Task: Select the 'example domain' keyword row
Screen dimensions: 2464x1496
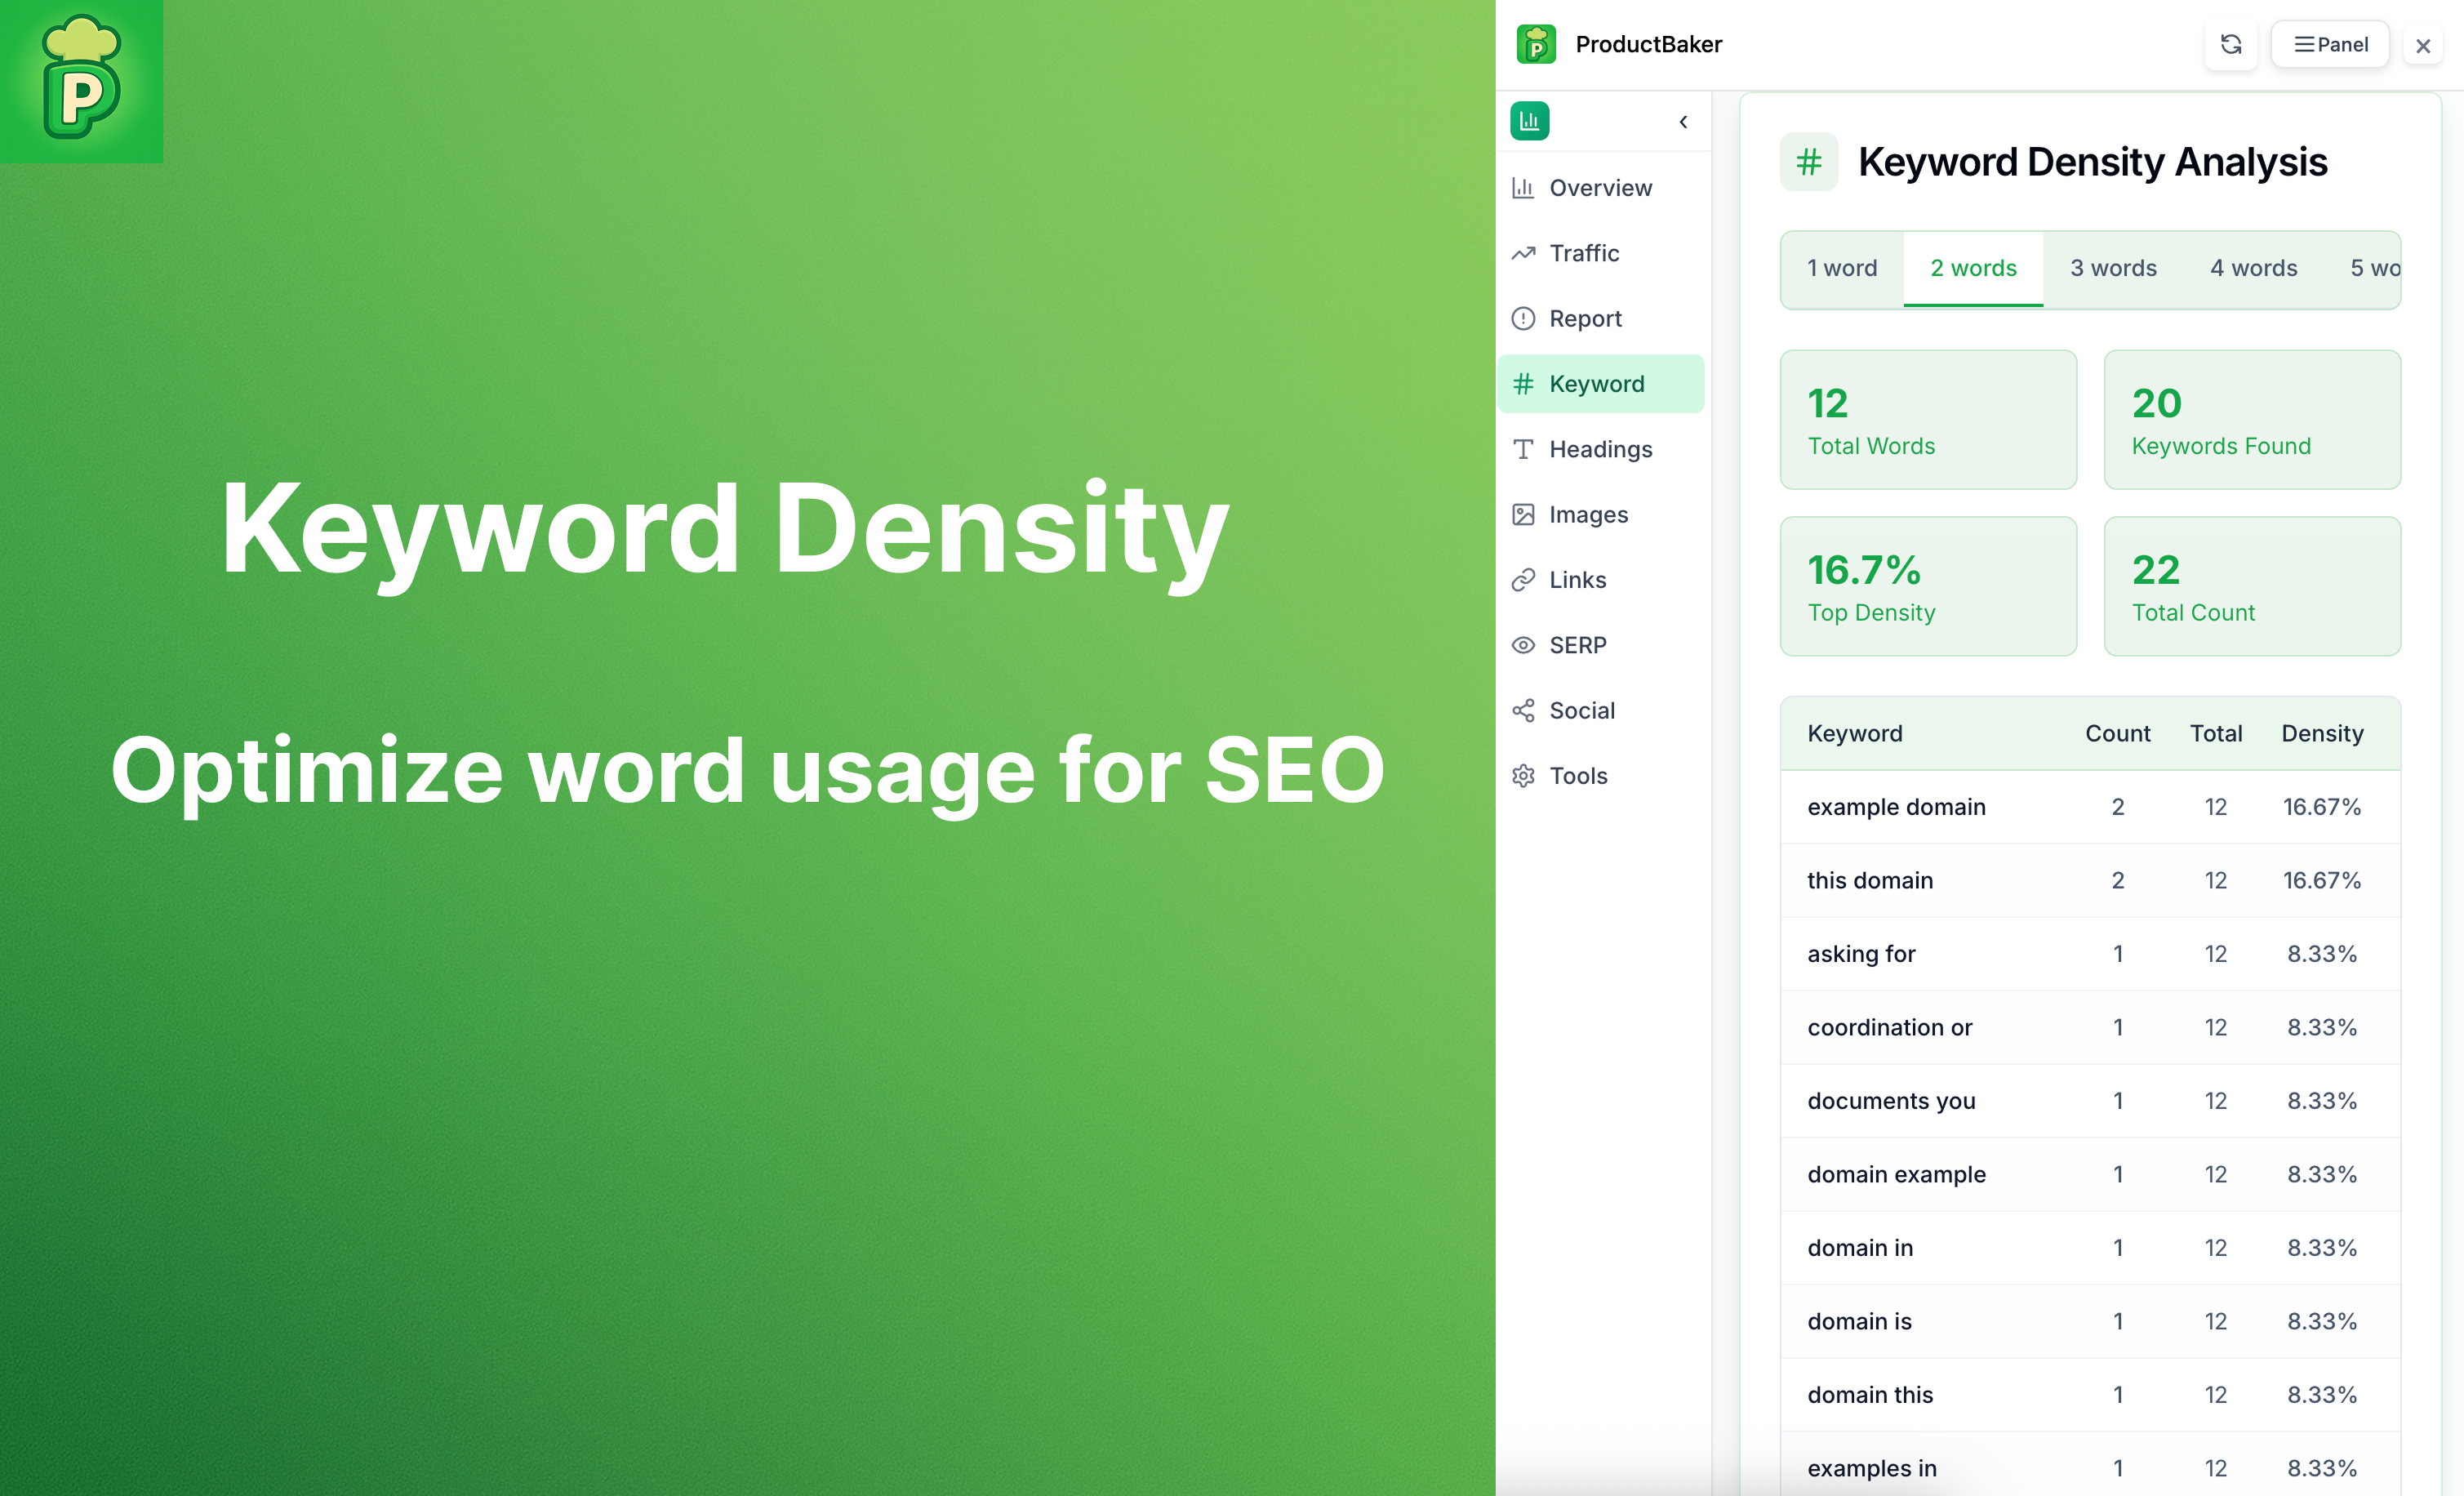Action: [x=2090, y=807]
